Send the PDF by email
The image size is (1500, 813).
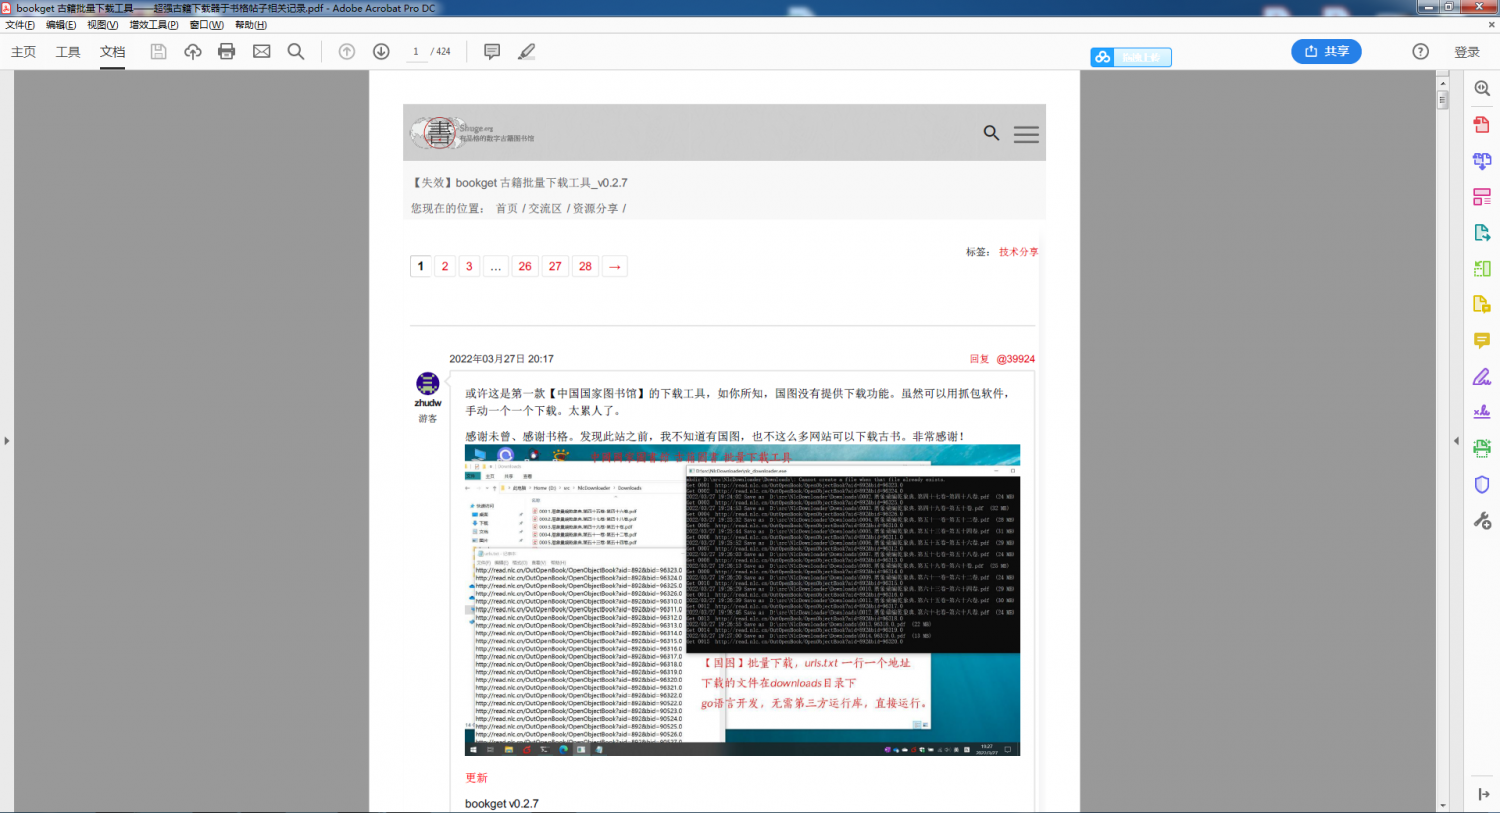coord(262,51)
